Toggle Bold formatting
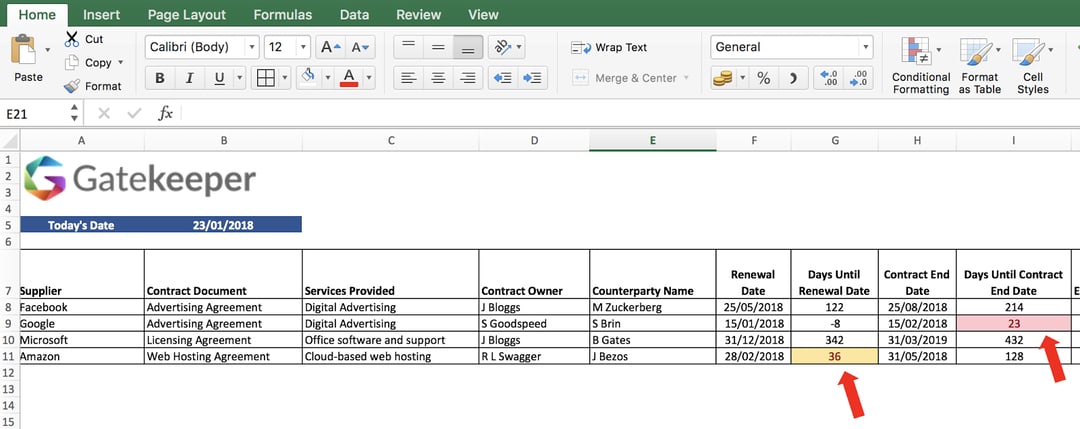1080x429 pixels. pos(160,79)
